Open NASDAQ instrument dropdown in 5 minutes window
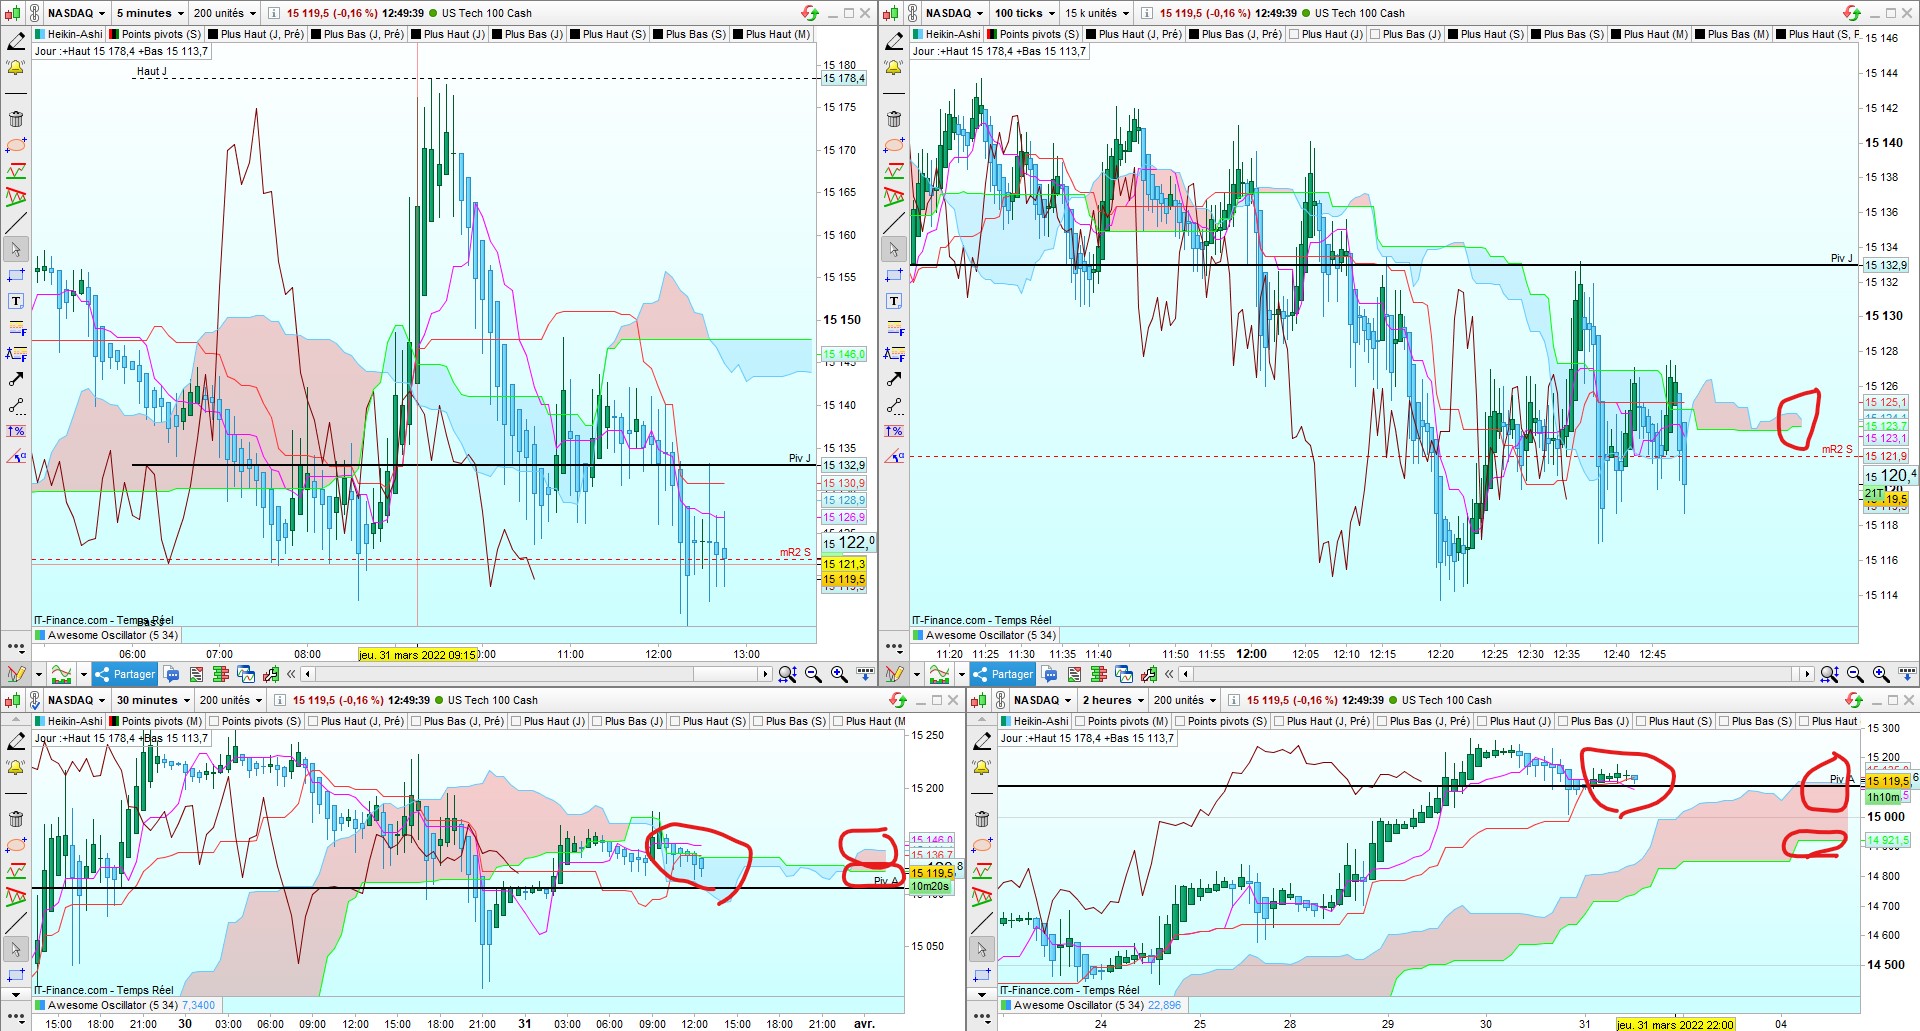The width and height of the screenshot is (1920, 1031). click(76, 13)
